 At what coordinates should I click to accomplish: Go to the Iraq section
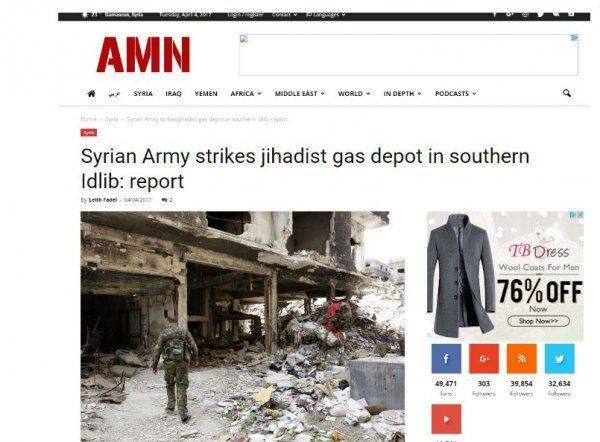tap(173, 93)
